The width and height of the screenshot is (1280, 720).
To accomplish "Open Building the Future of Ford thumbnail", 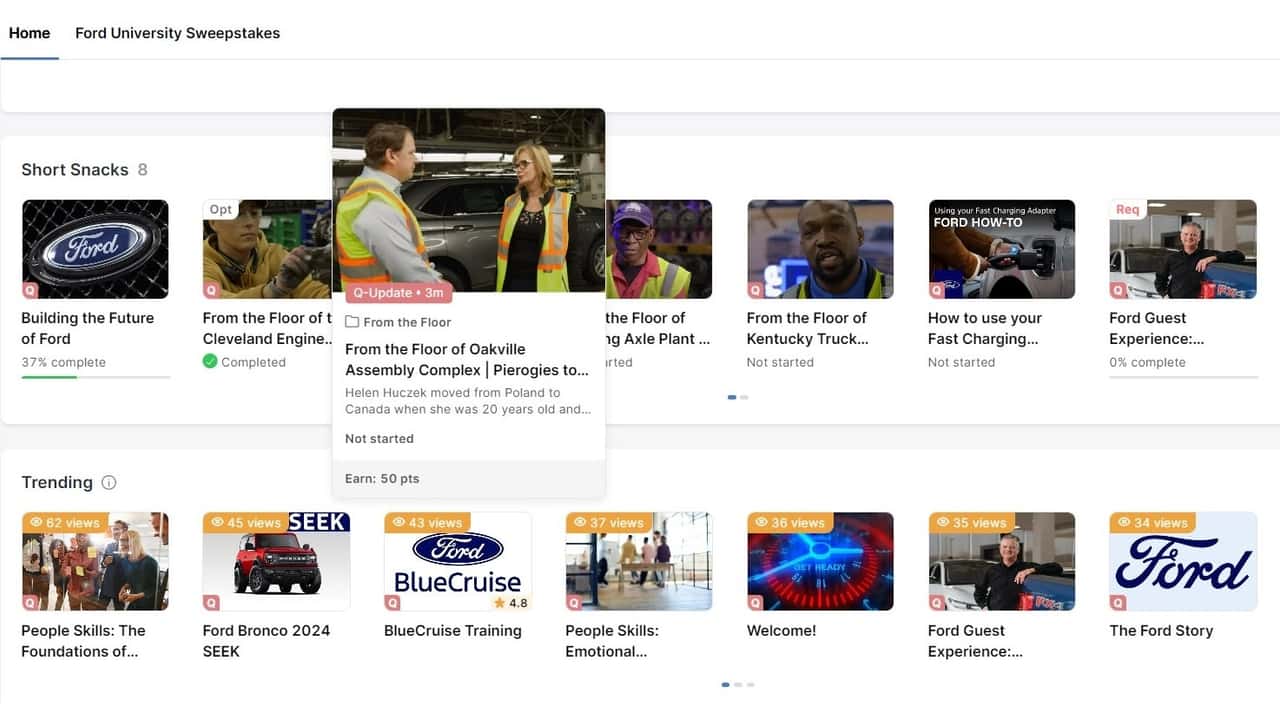I will [95, 249].
